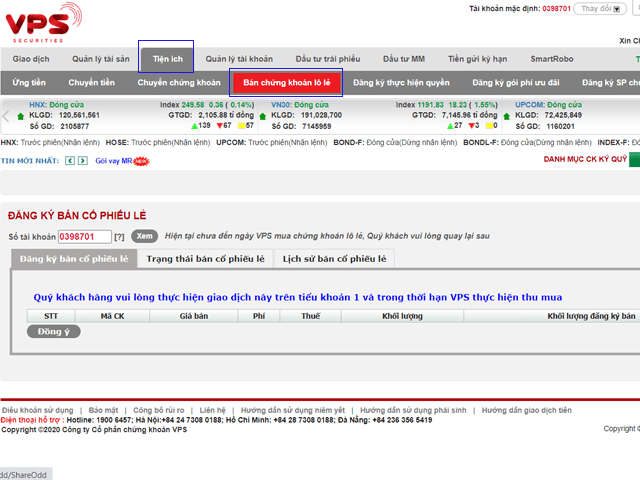Select Chuyển chứng khoán submenu item
640x480 pixels.
pos(179,83)
